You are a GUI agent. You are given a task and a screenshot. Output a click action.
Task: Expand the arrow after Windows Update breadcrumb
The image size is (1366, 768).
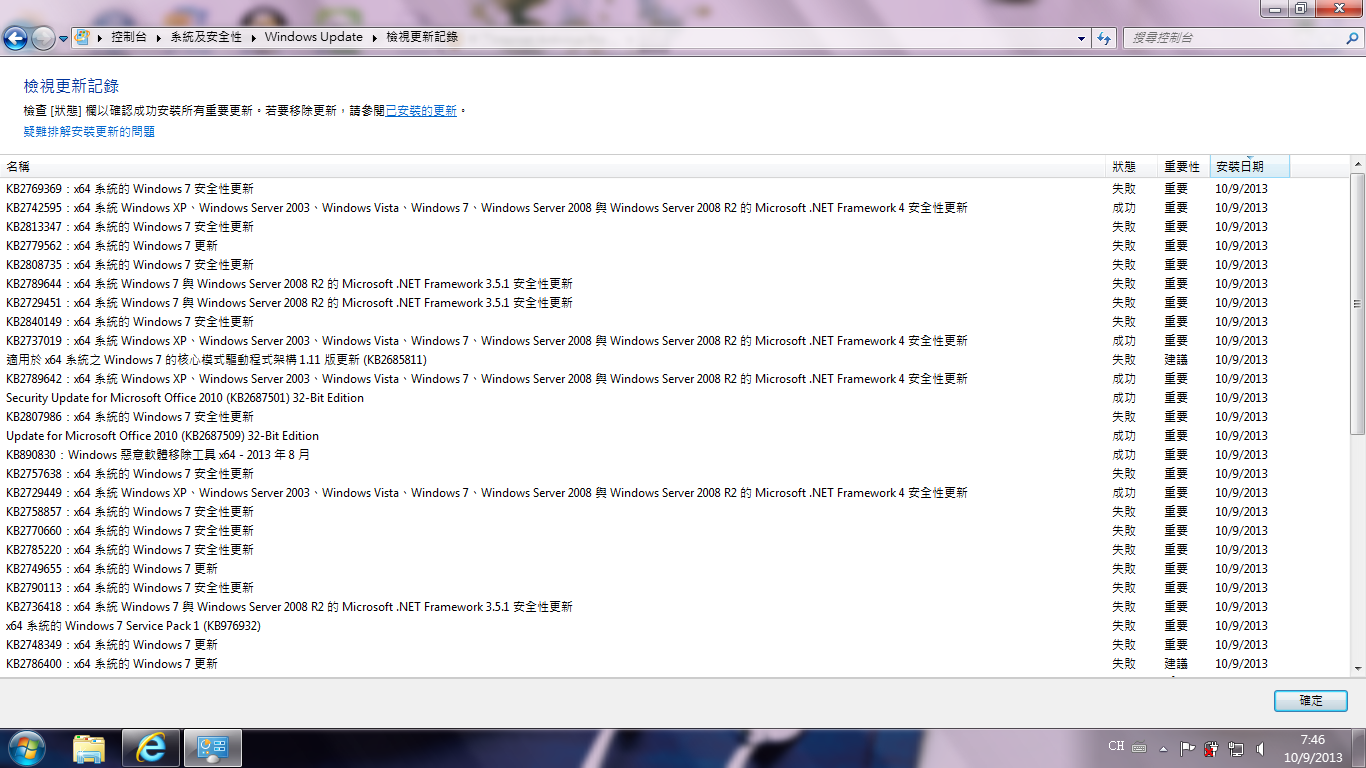point(376,37)
